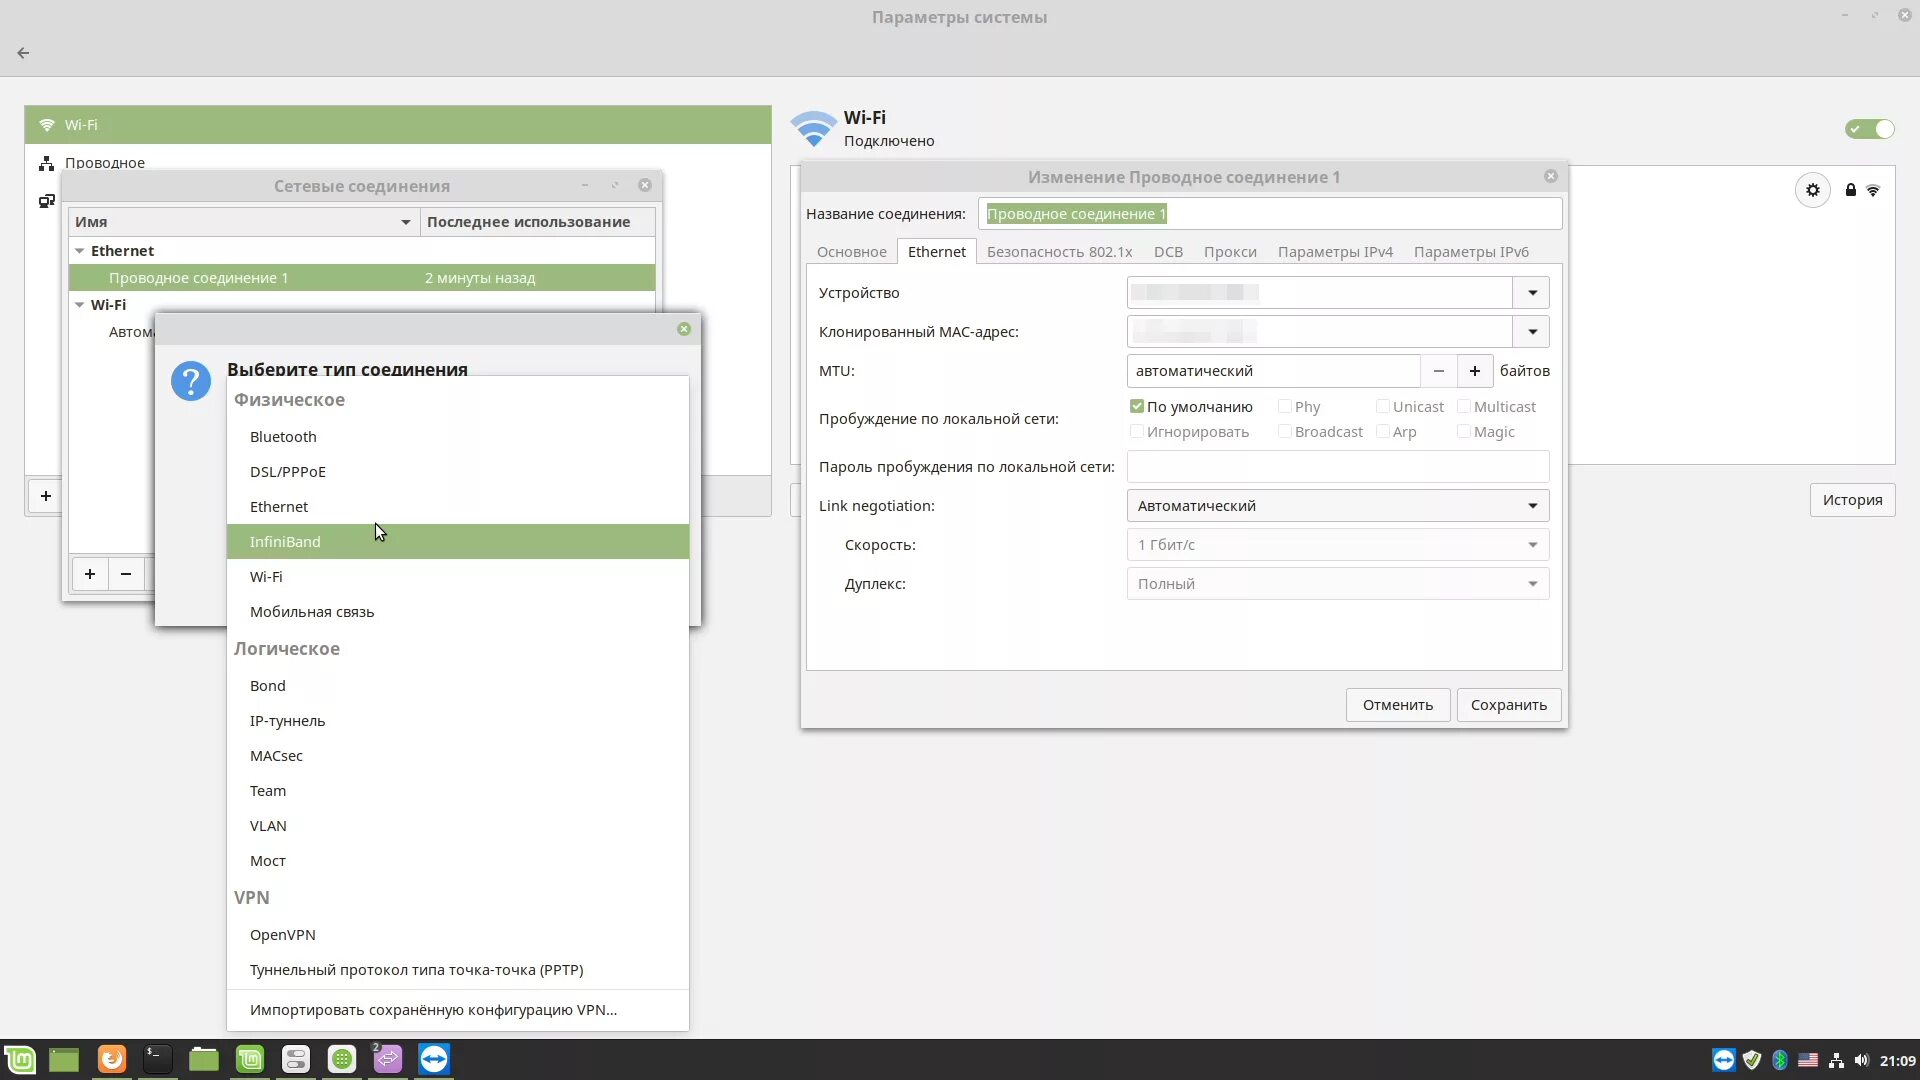Click the Bluetooth tray icon
Image resolution: width=1920 pixels, height=1080 pixels.
click(1780, 1060)
